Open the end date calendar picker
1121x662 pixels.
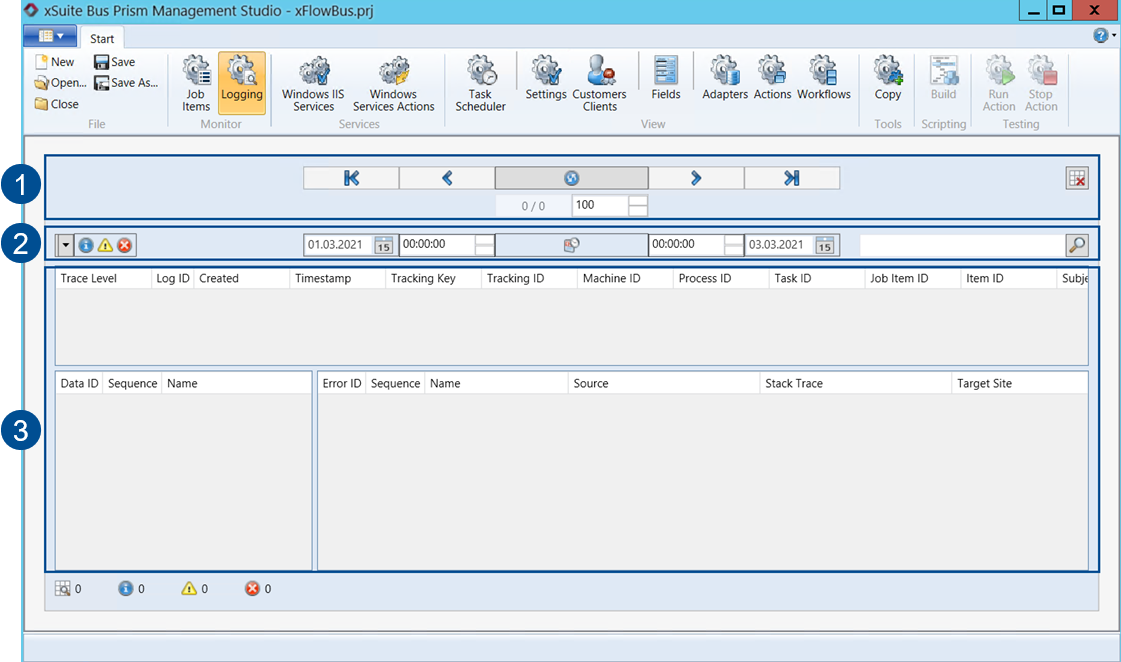point(824,245)
